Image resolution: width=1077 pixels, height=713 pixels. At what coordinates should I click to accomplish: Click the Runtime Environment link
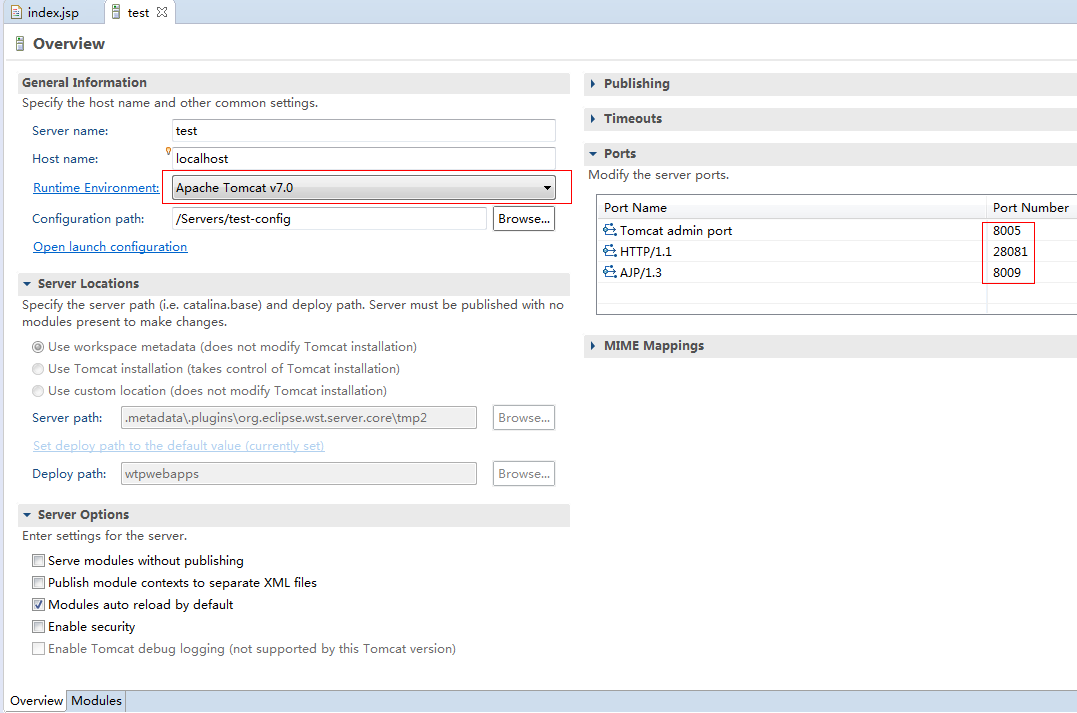click(95, 188)
